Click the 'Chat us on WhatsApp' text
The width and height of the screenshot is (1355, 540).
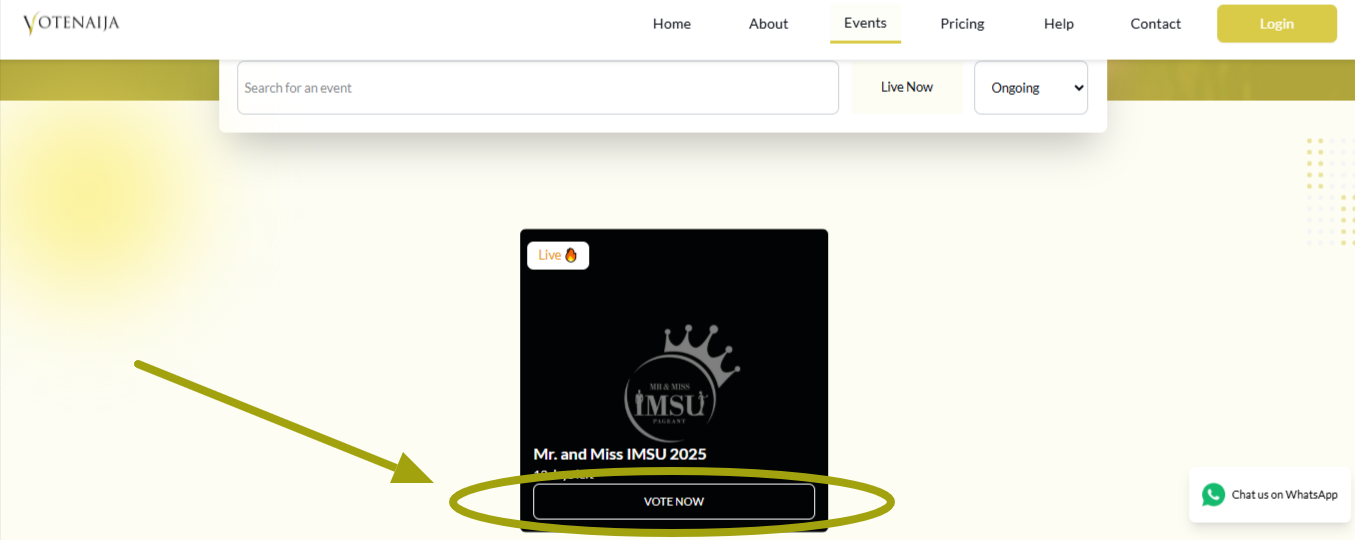[x=1284, y=494]
